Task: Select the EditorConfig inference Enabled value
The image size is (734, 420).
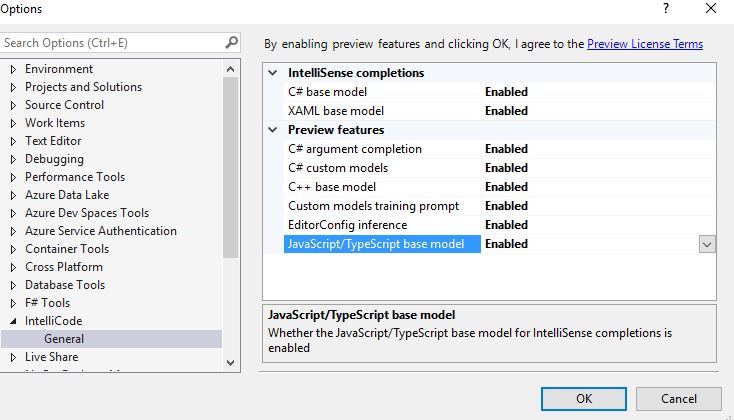Action: coord(506,225)
